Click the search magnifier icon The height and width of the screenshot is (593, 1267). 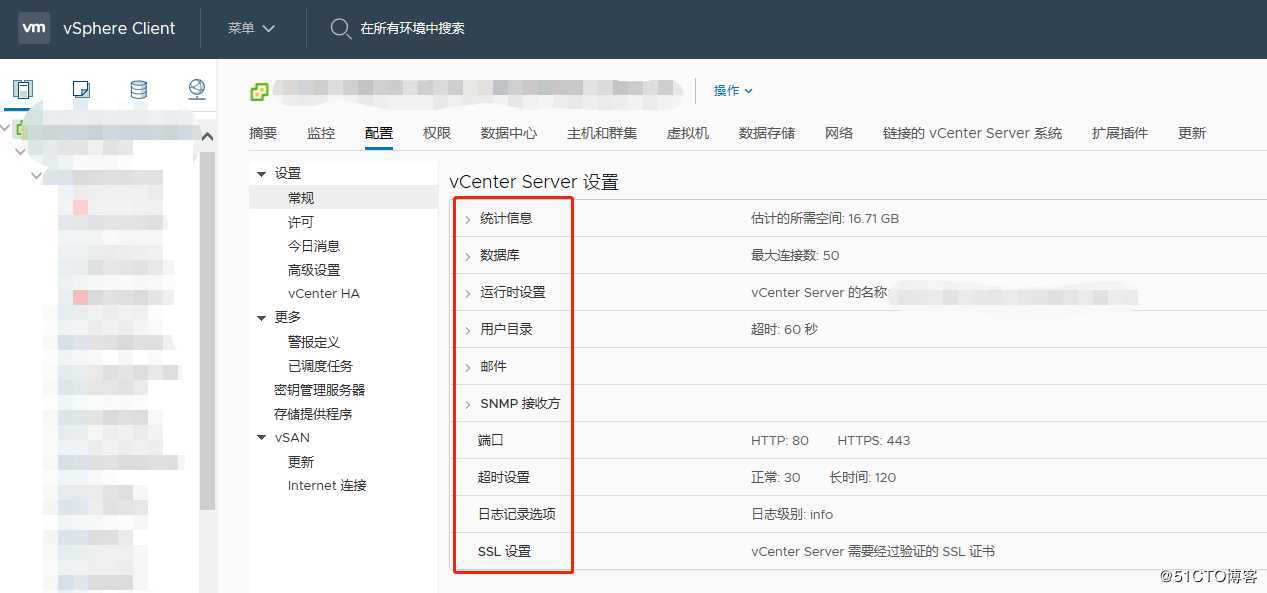pyautogui.click(x=340, y=28)
